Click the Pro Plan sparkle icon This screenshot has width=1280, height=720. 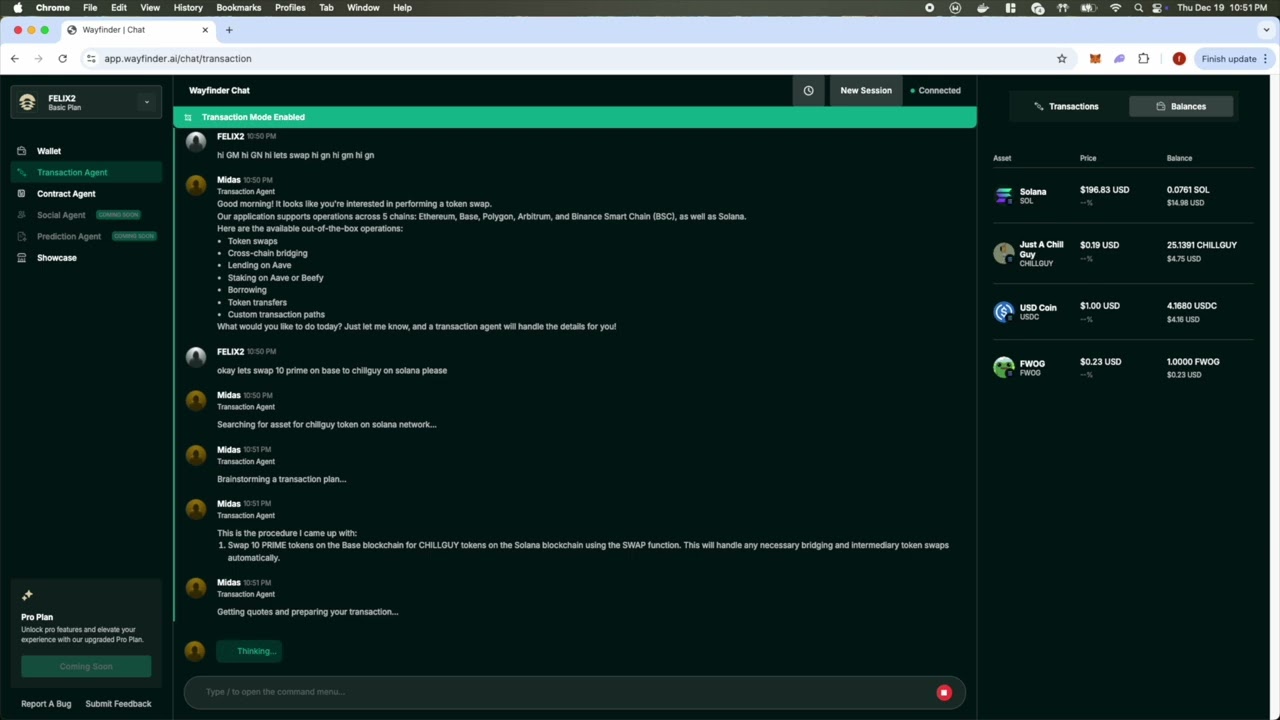tap(27, 596)
